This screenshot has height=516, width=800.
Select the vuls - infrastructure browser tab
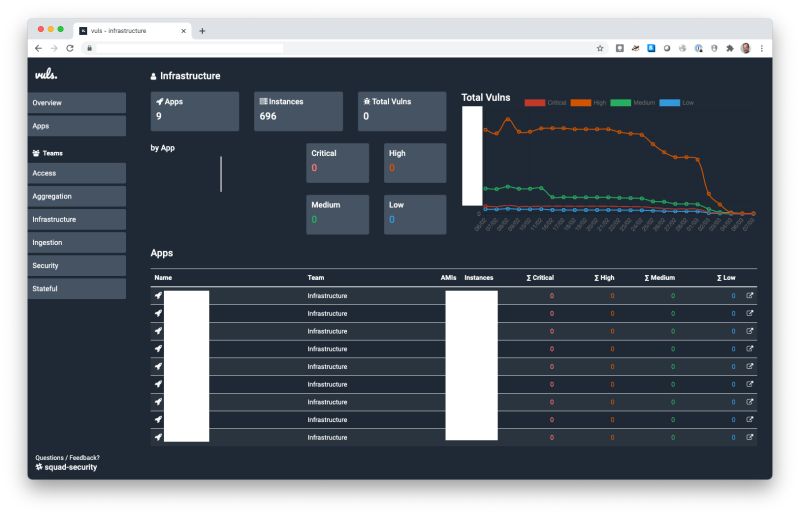132,31
